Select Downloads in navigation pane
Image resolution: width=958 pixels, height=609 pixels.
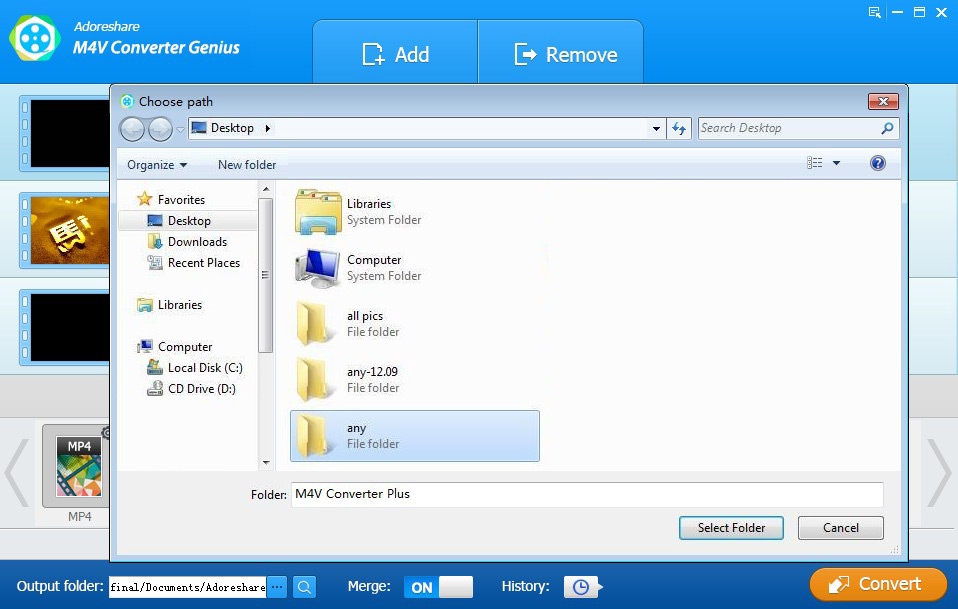coord(187,242)
